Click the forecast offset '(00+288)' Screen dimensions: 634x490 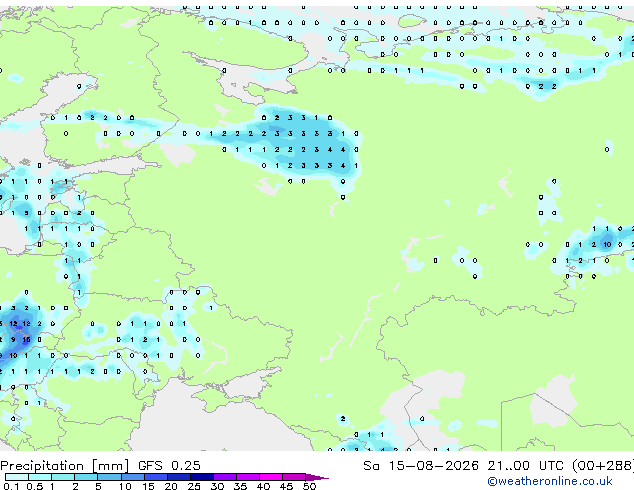[x=603, y=466]
